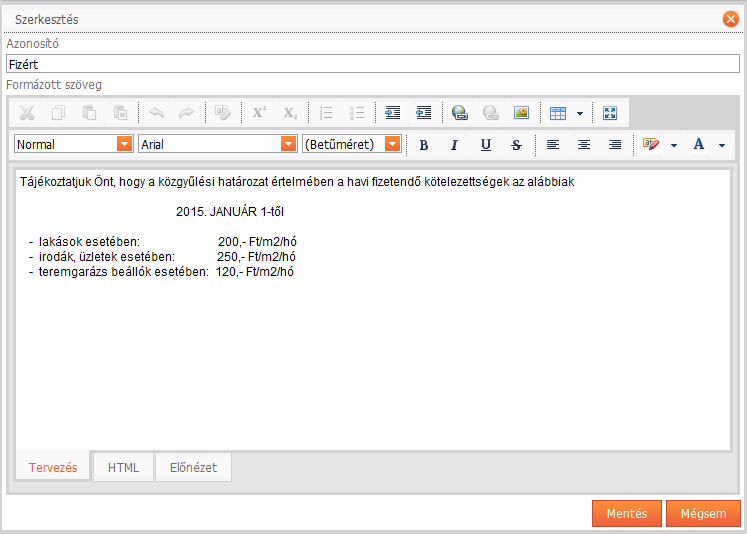The height and width of the screenshot is (534, 747).
Task: Toggle fullscreen editor mode
Action: tap(610, 113)
